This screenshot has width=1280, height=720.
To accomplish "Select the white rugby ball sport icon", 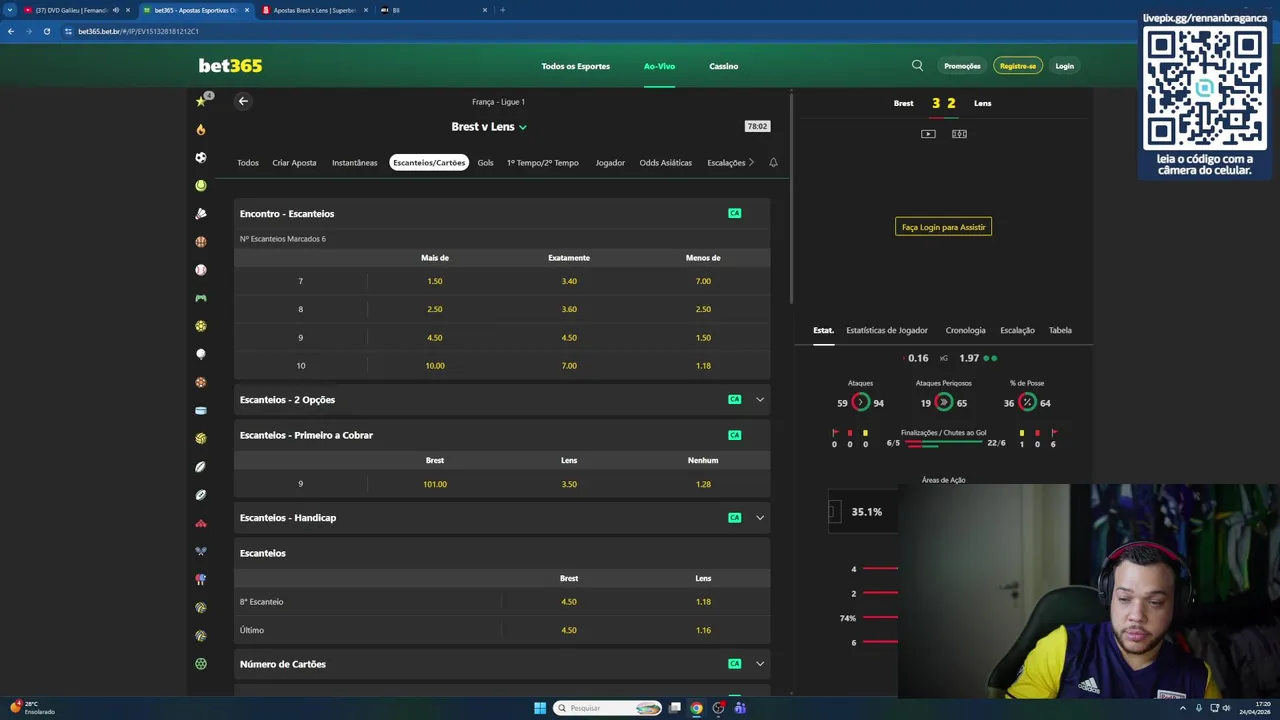I will point(201,467).
